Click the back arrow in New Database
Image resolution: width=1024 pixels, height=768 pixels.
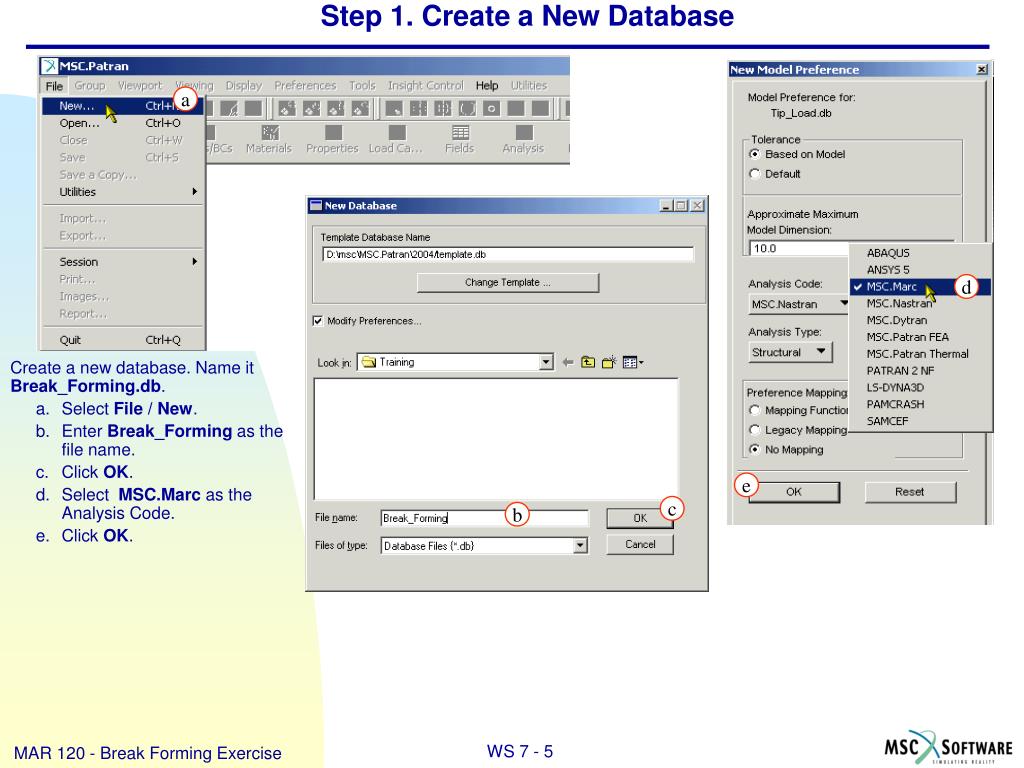[x=568, y=362]
